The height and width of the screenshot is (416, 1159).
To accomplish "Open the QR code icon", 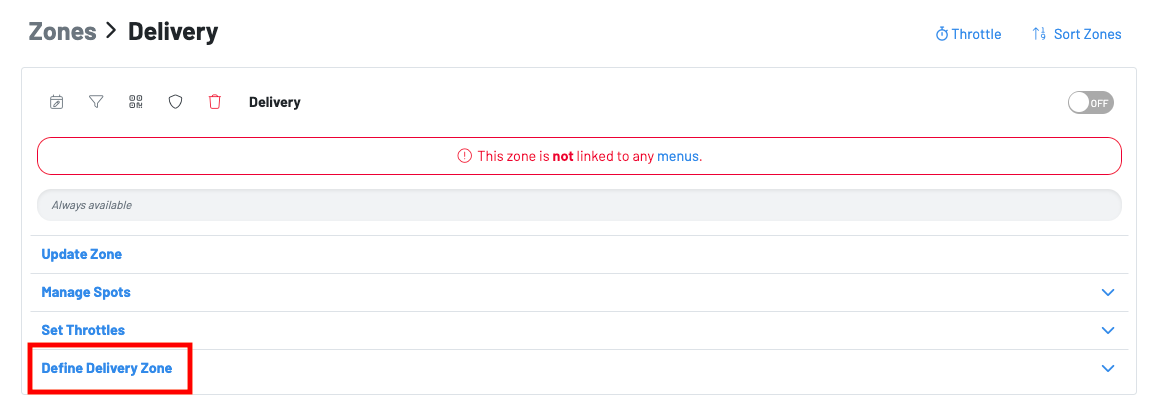I will point(136,102).
